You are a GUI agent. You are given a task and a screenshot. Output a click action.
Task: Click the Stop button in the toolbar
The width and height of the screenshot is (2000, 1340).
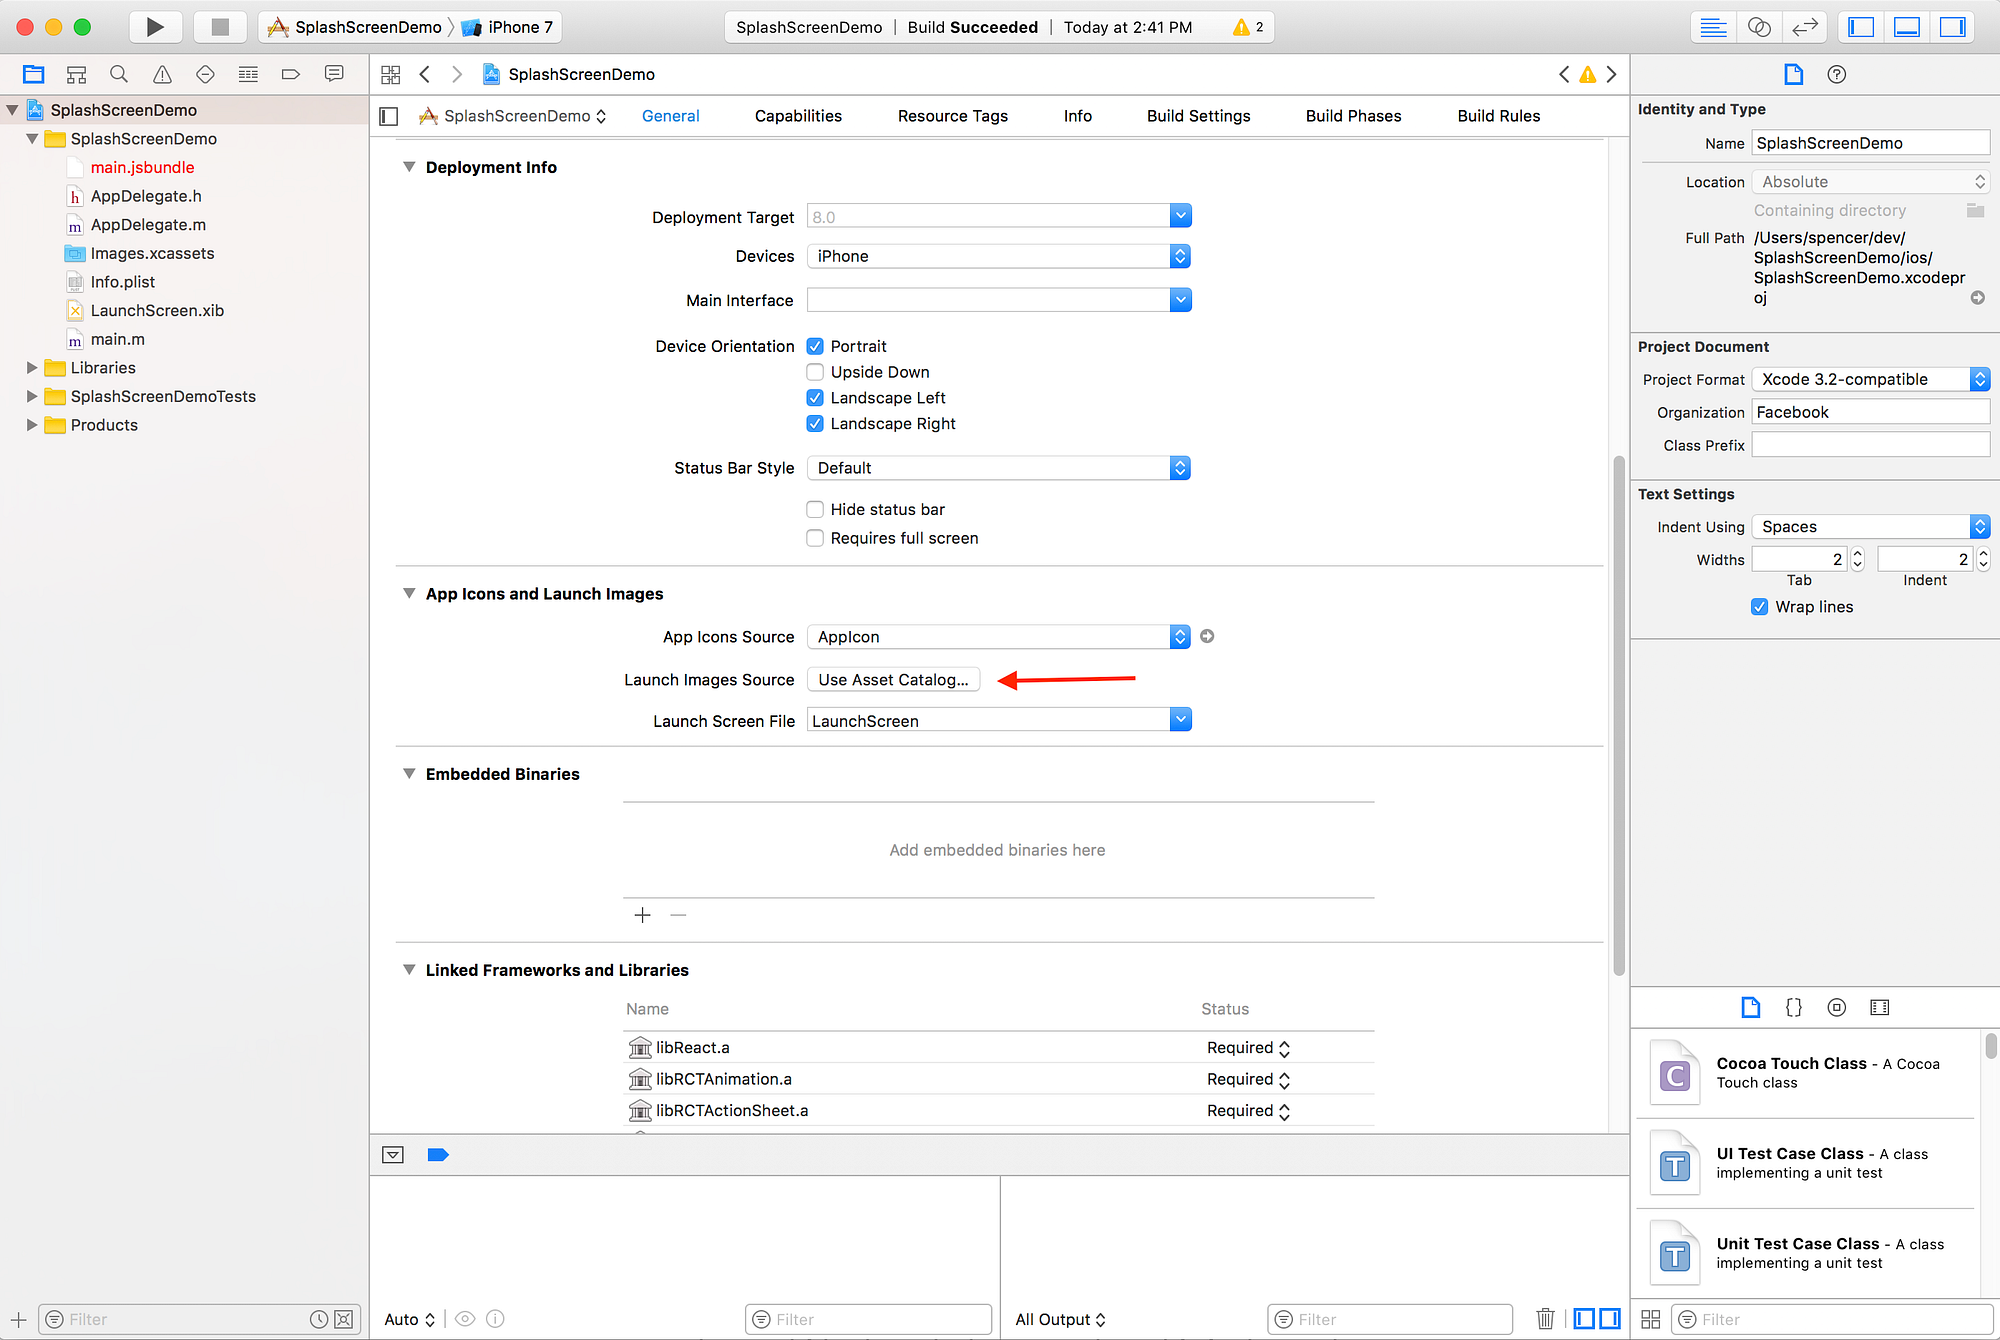(220, 27)
